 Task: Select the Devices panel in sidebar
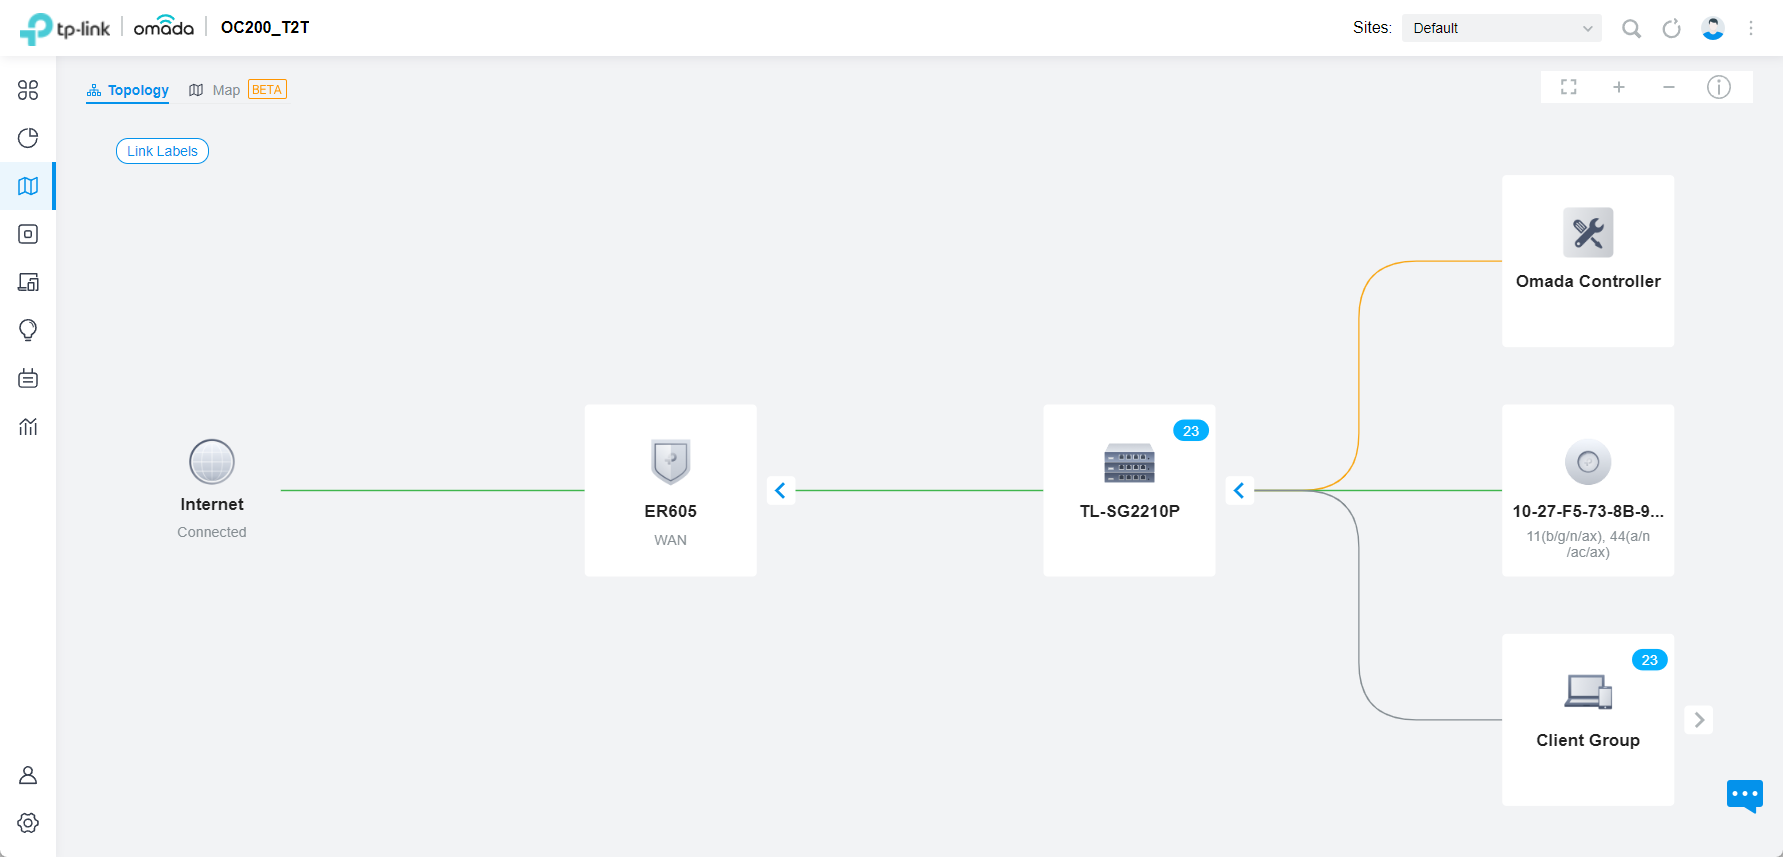(x=28, y=234)
